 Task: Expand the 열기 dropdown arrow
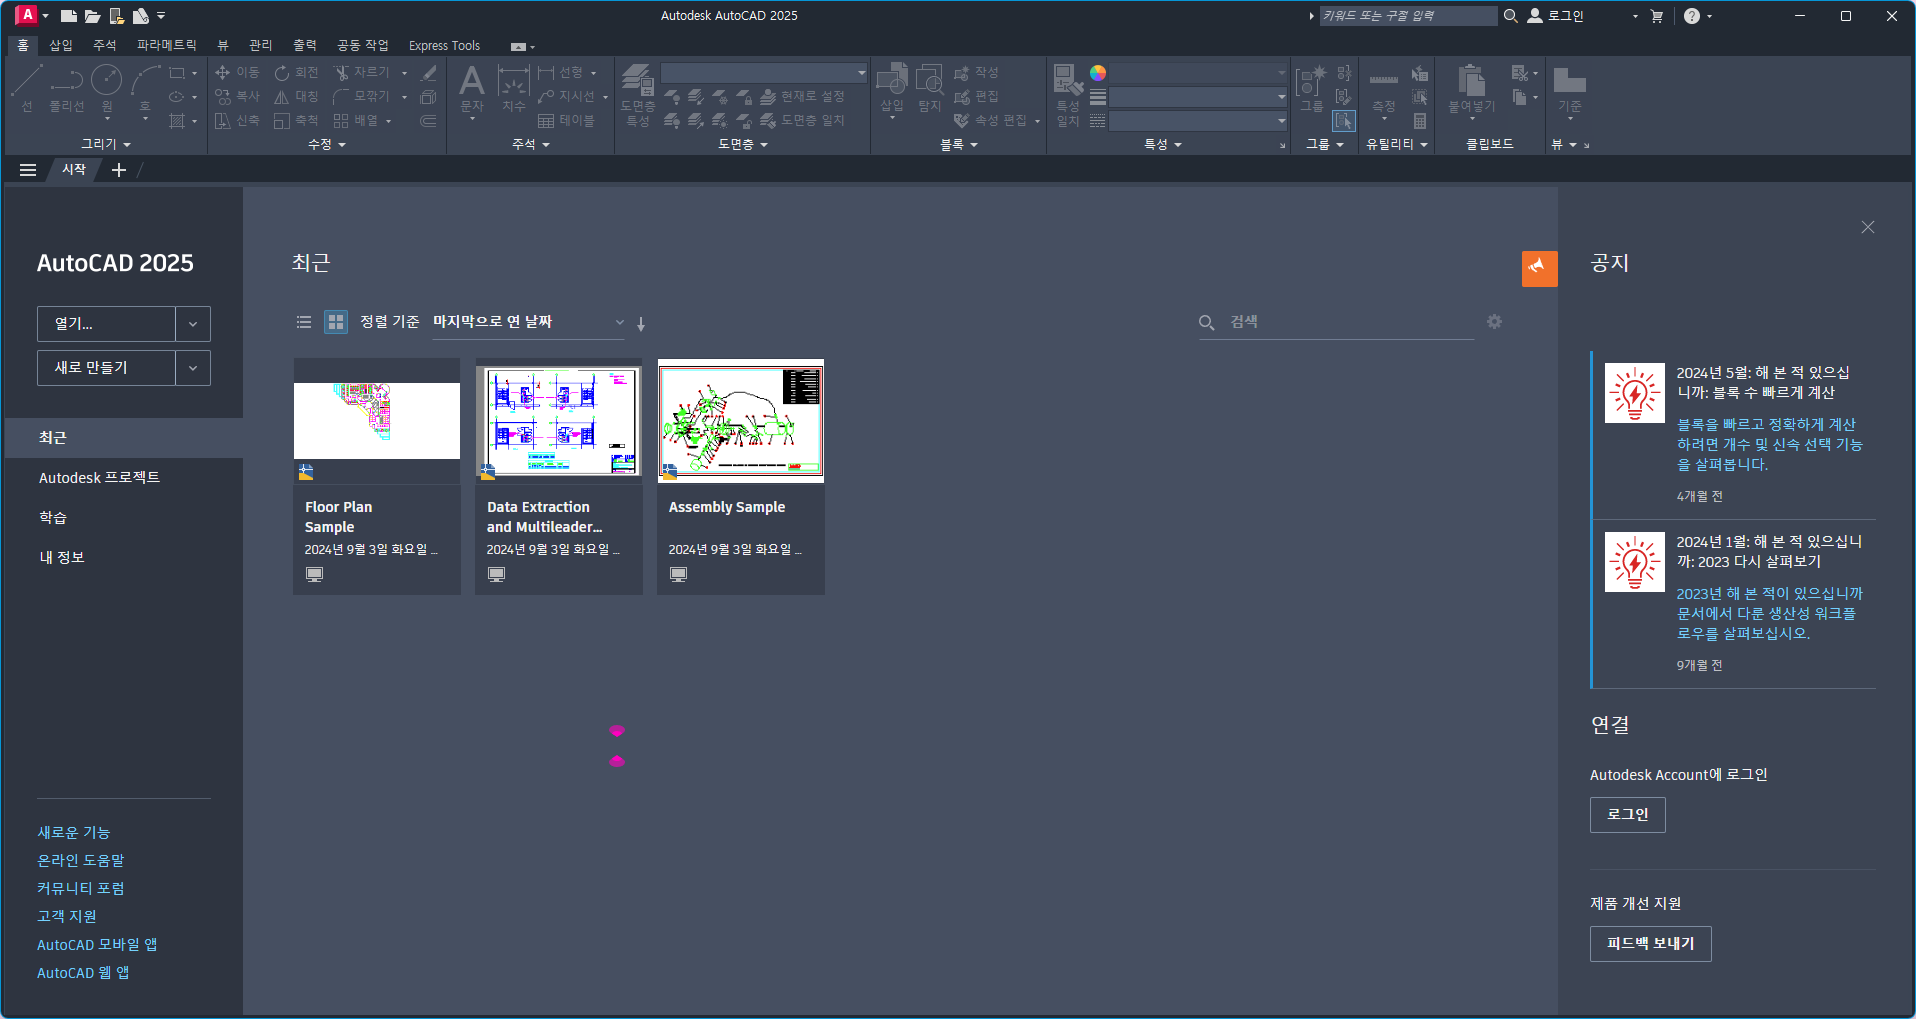point(193,324)
